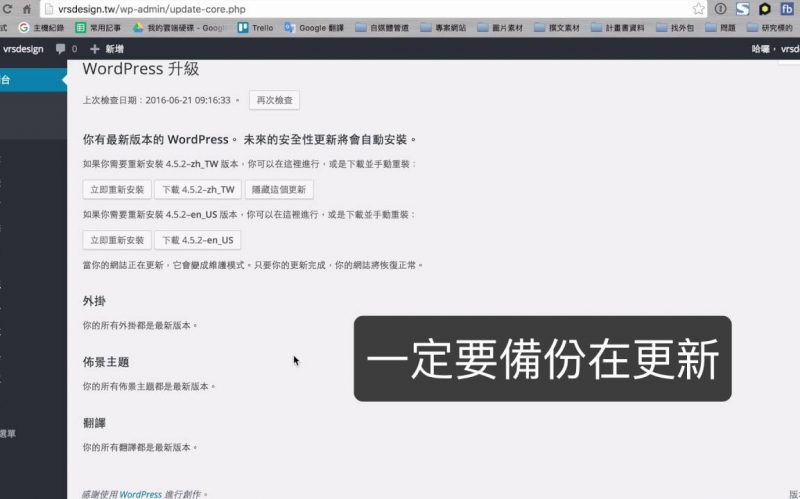Open the Google 翻譯 bookmark
This screenshot has width=800, height=499.
316,28
